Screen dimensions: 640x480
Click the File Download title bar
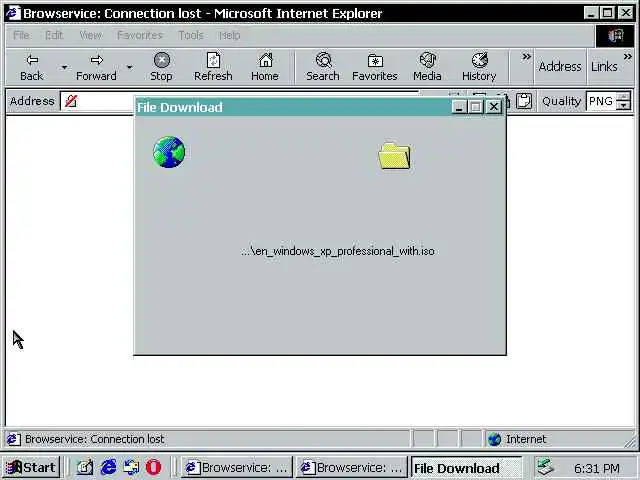pos(293,107)
